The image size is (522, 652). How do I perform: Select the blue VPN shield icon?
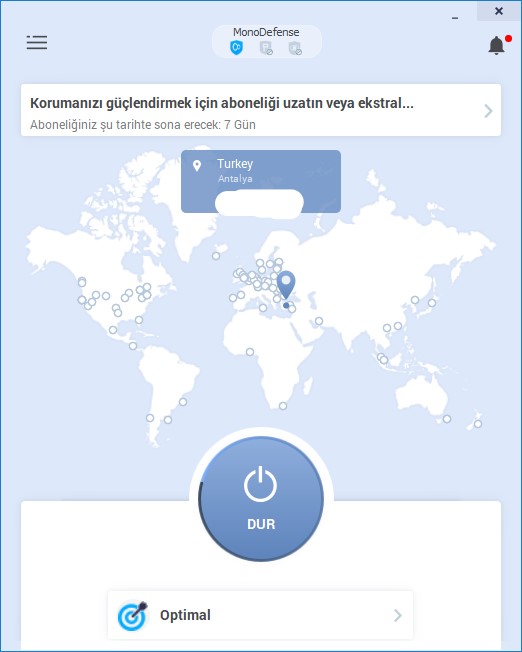click(x=236, y=48)
